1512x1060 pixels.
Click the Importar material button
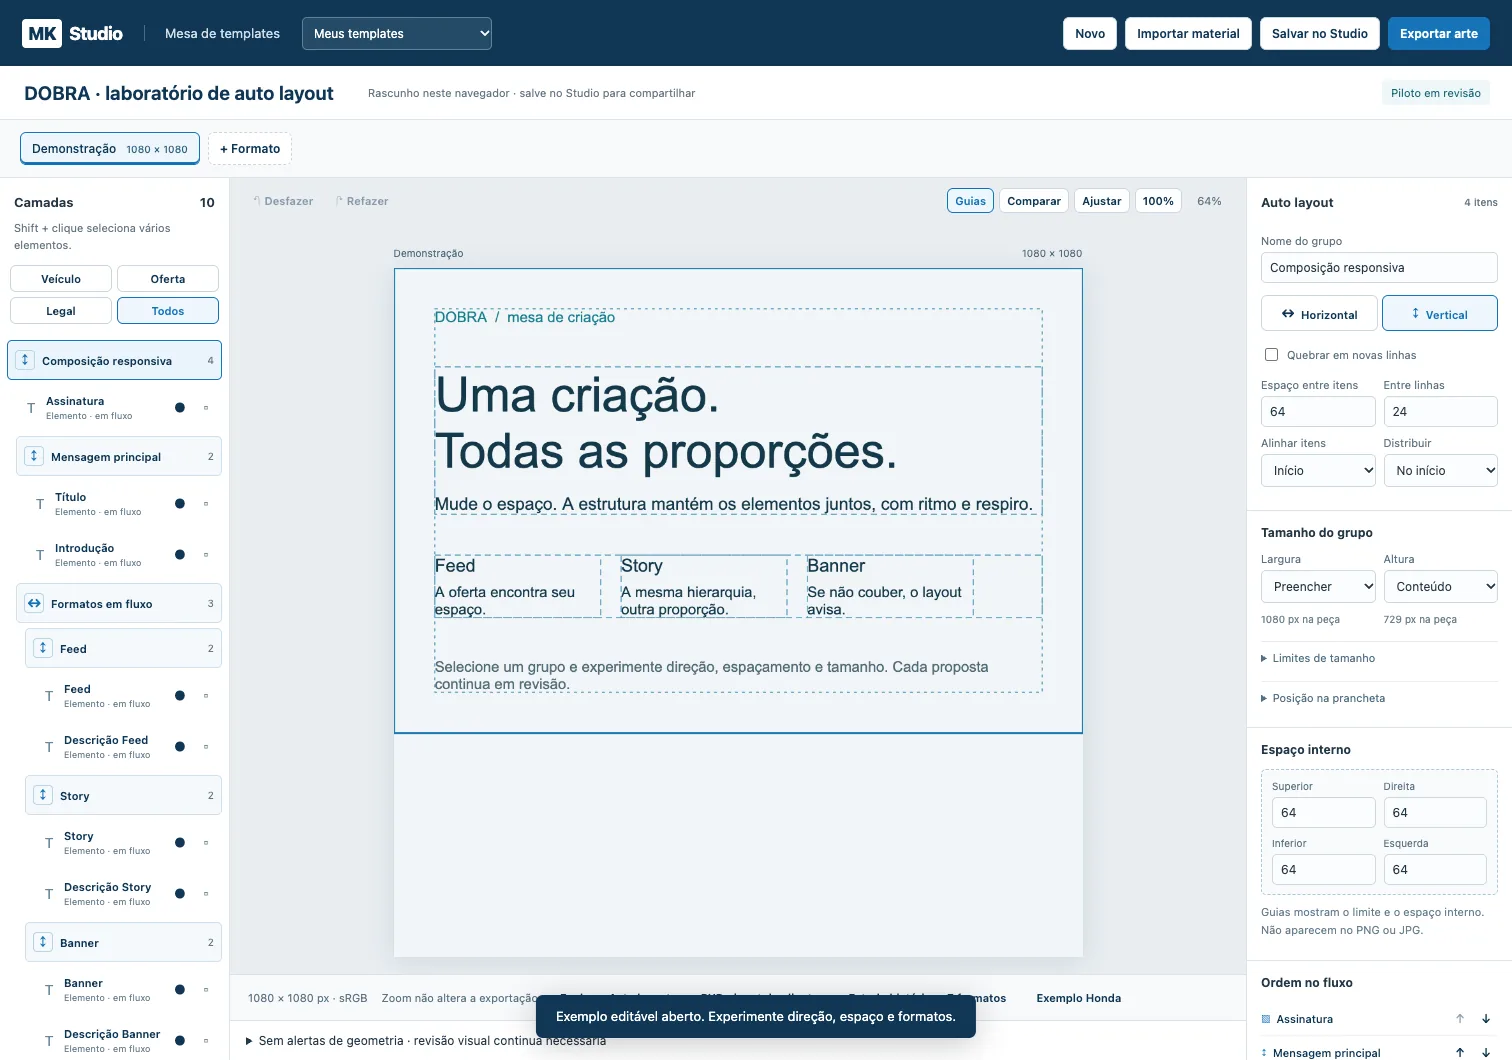tap(1188, 33)
